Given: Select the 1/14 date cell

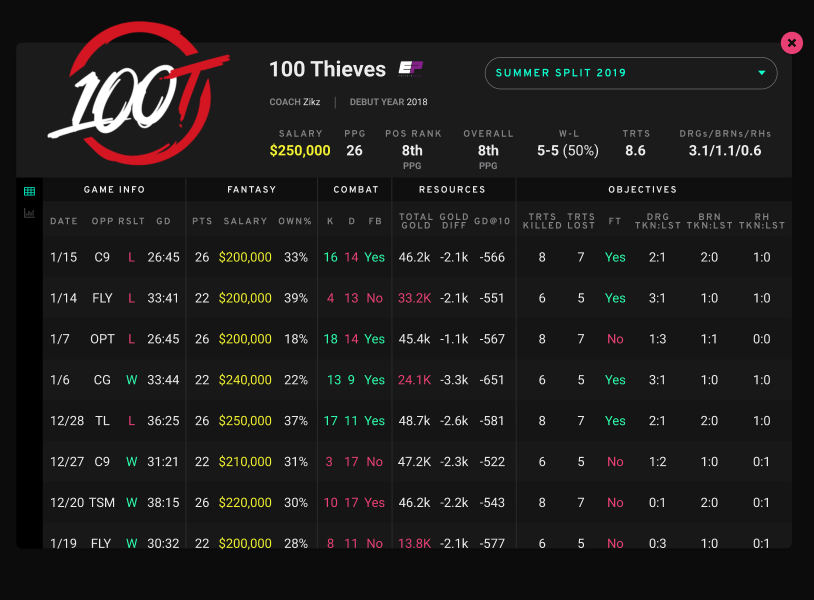Looking at the screenshot, I should tap(63, 298).
